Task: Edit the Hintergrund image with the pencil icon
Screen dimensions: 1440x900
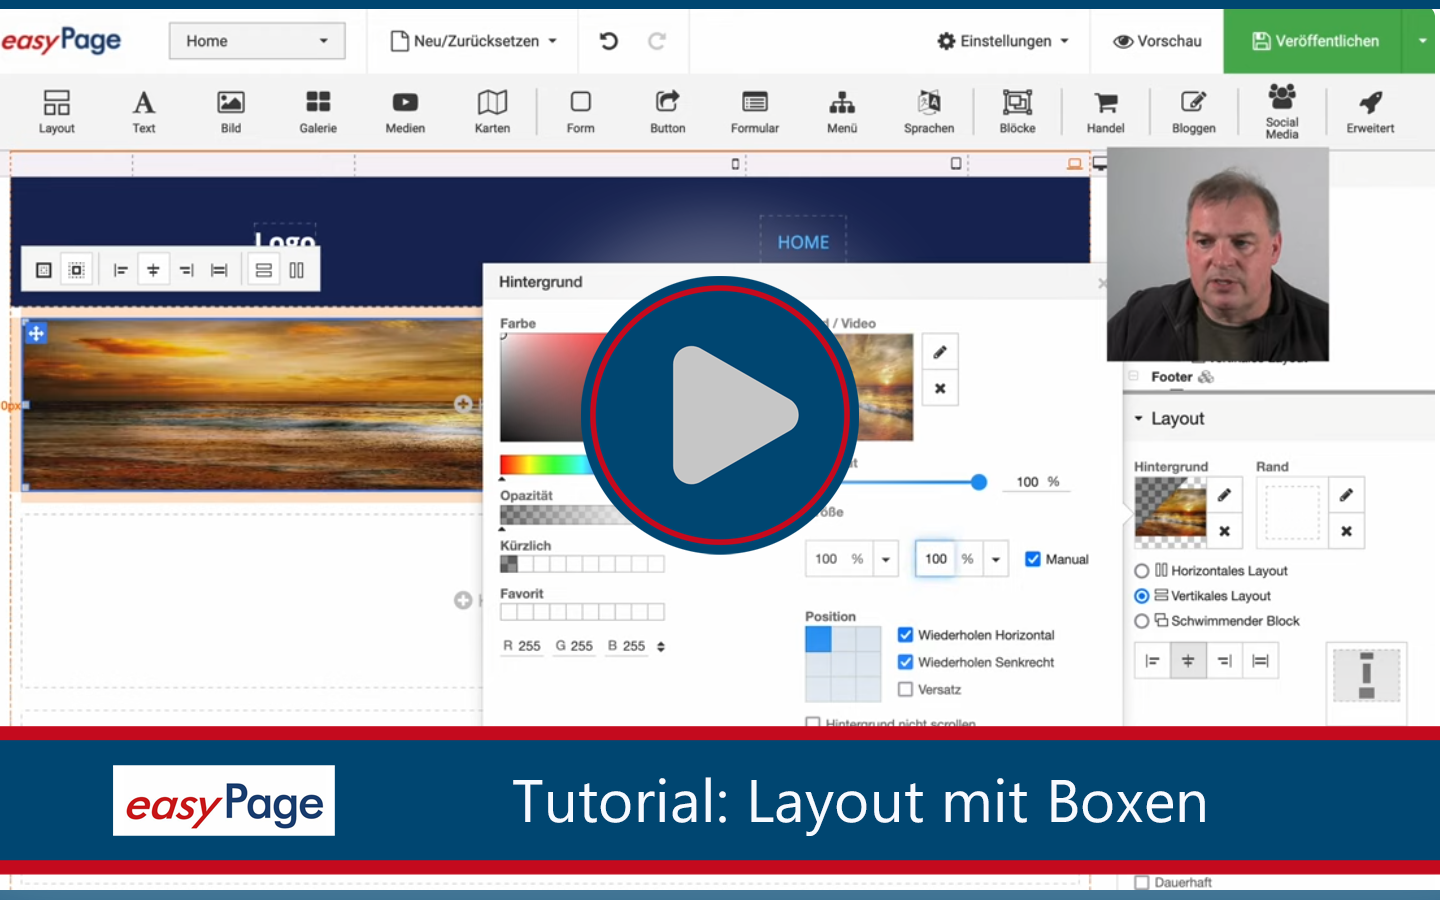Action: click(1224, 494)
